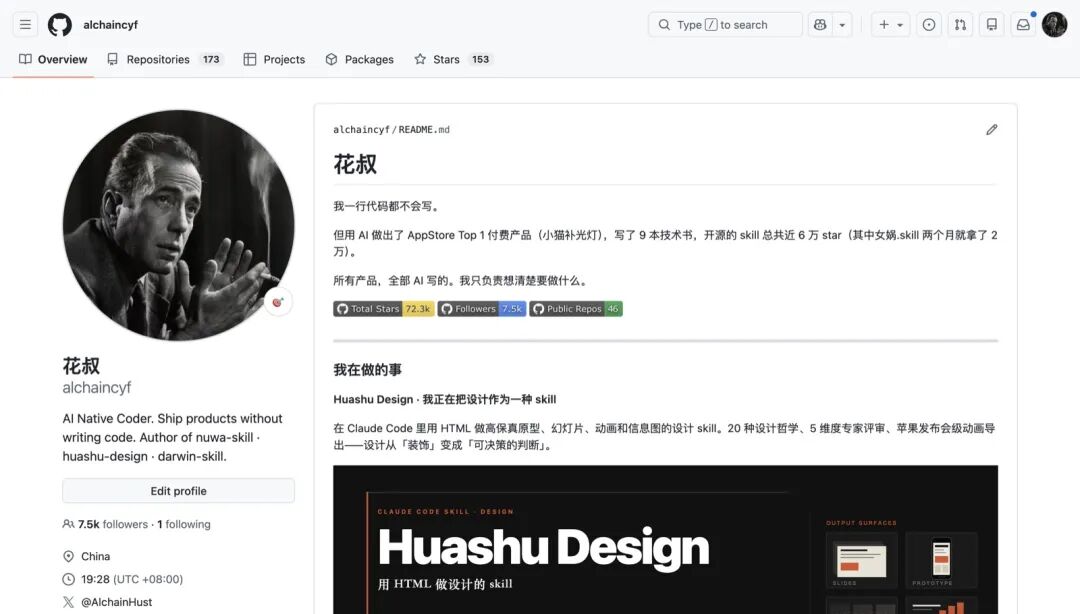Open the Copilot chat icon
1080x614 pixels.
click(820, 25)
